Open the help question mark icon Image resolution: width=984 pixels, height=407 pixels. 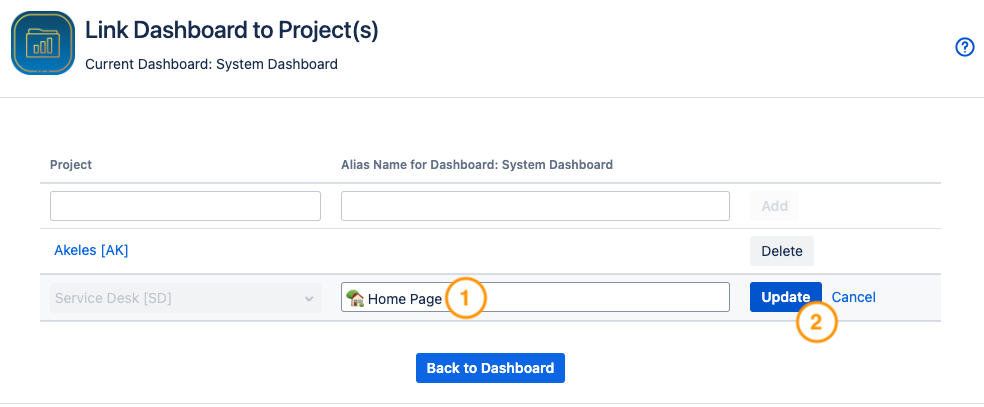tap(965, 47)
